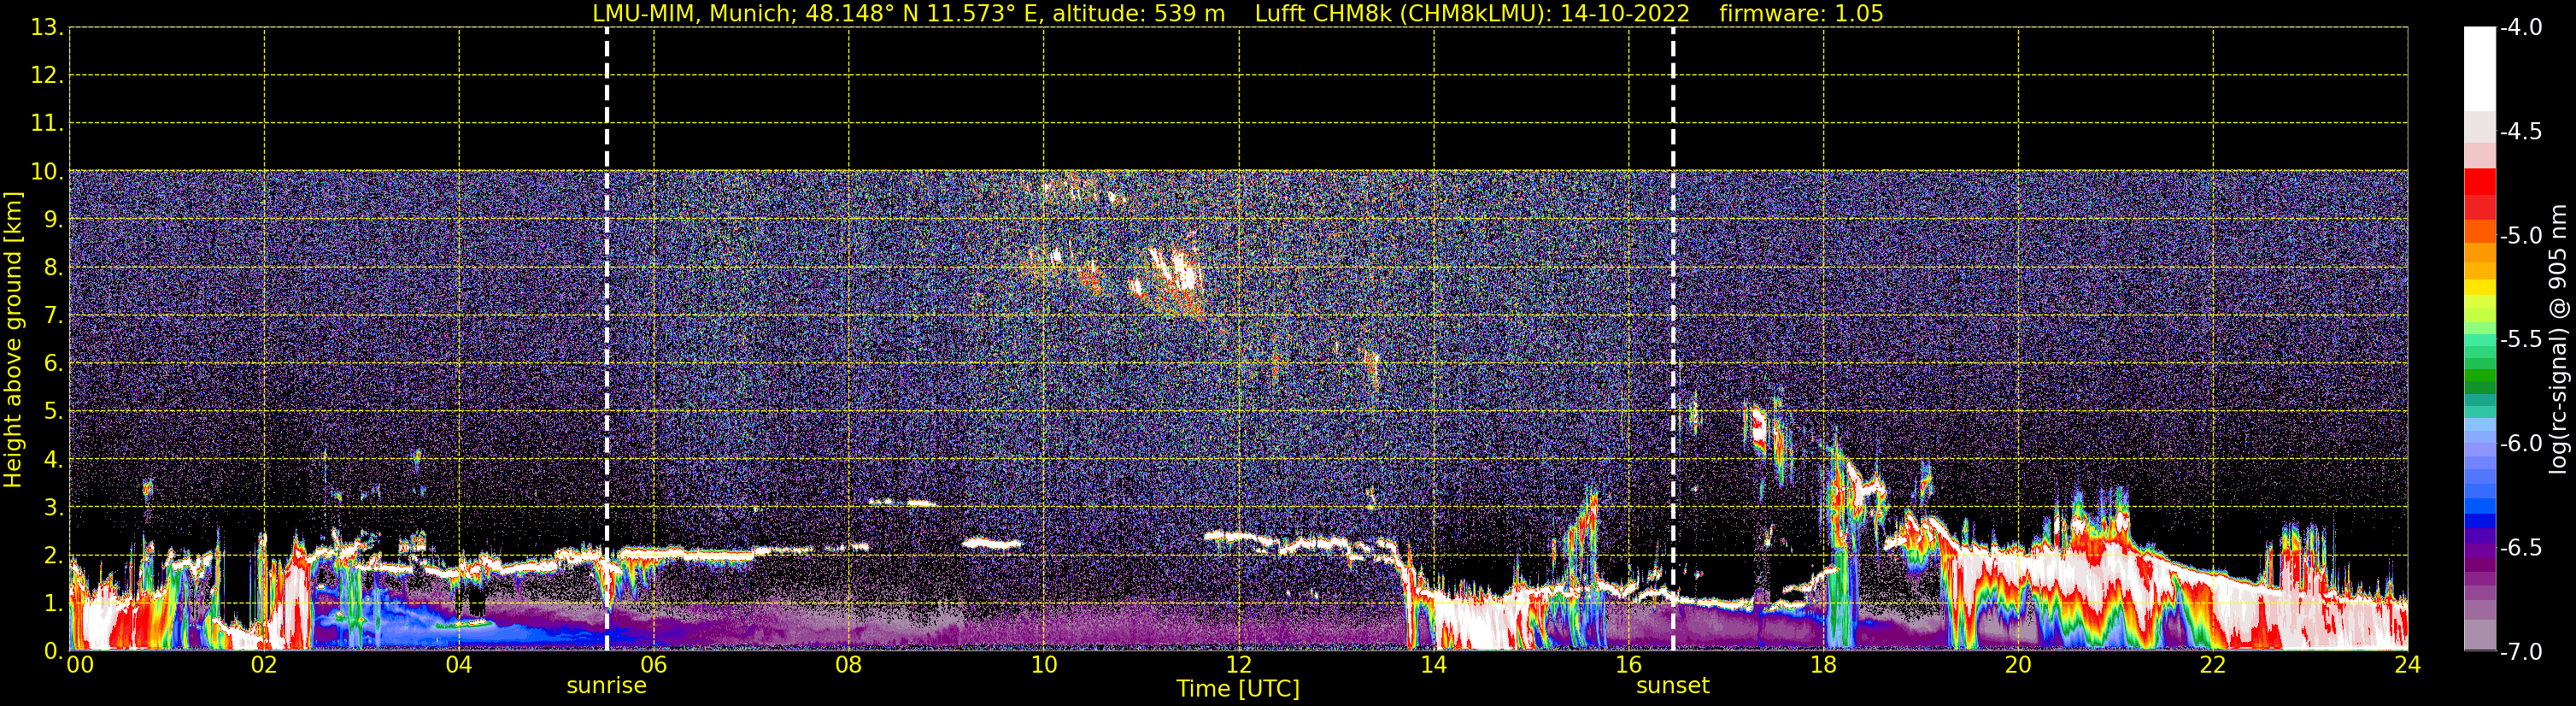Click the instrument label "Lufft CHM8k (CHM8kLMU): 14-10-2022"
The image size is (2576, 706).
[1472, 13]
